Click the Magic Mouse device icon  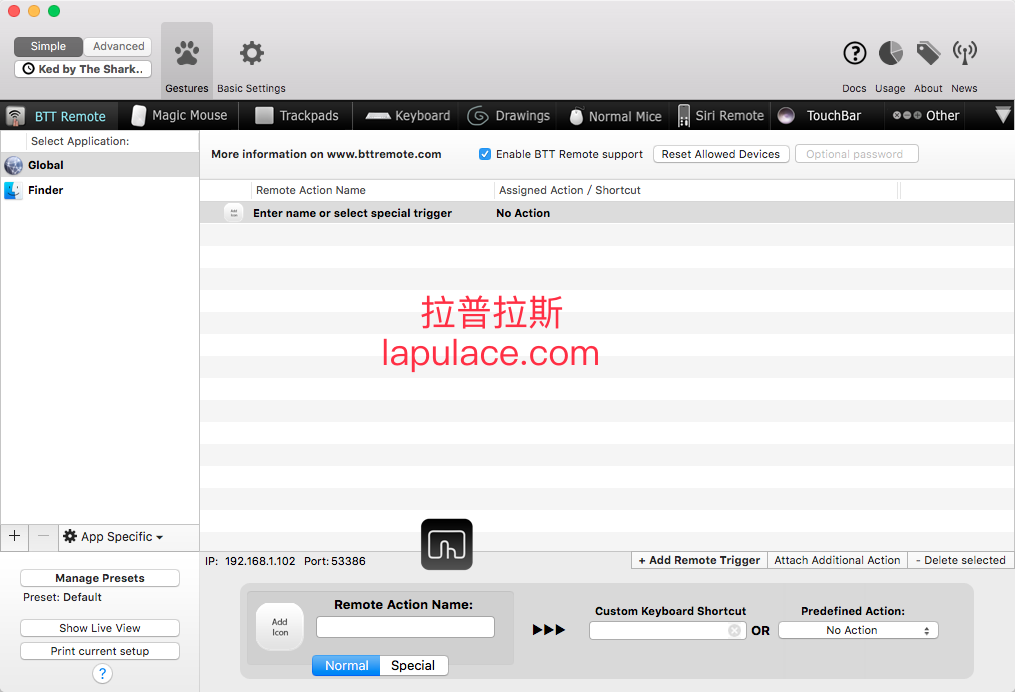point(139,115)
